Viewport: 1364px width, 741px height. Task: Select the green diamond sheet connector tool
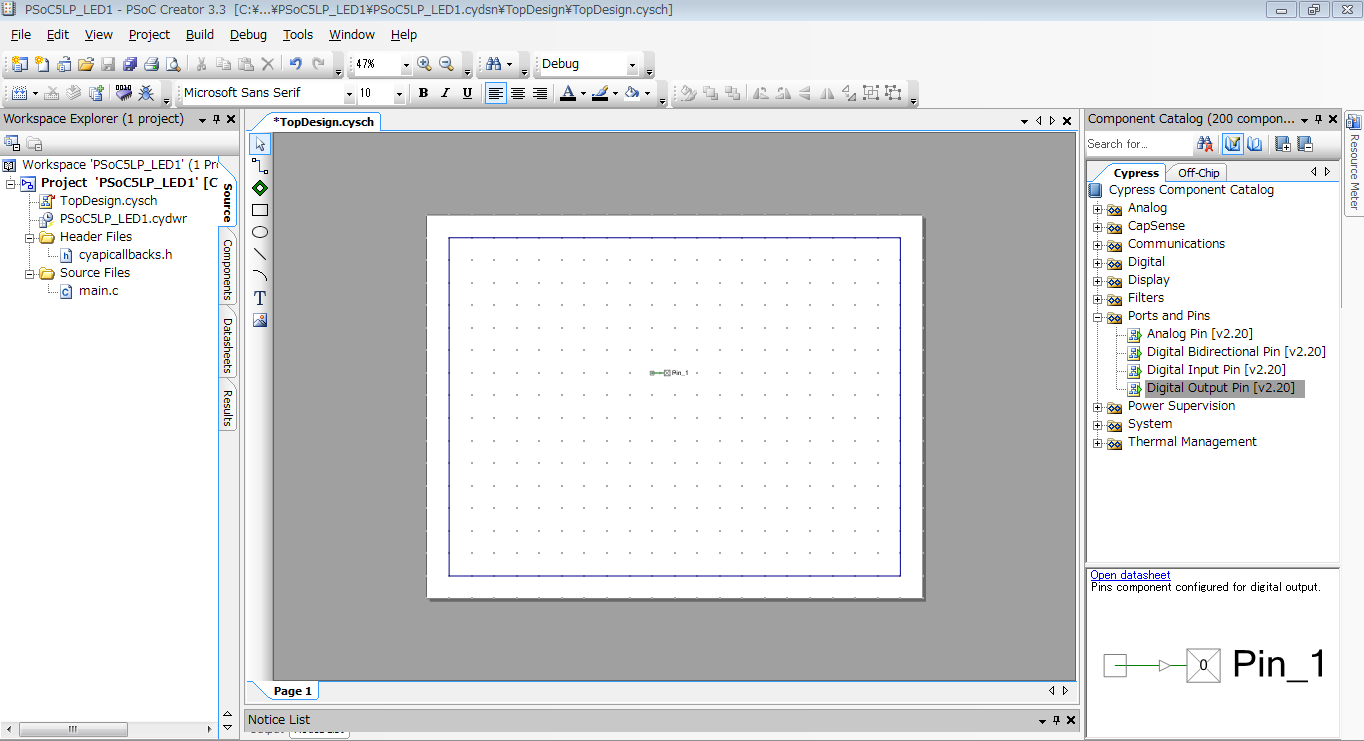pos(260,188)
